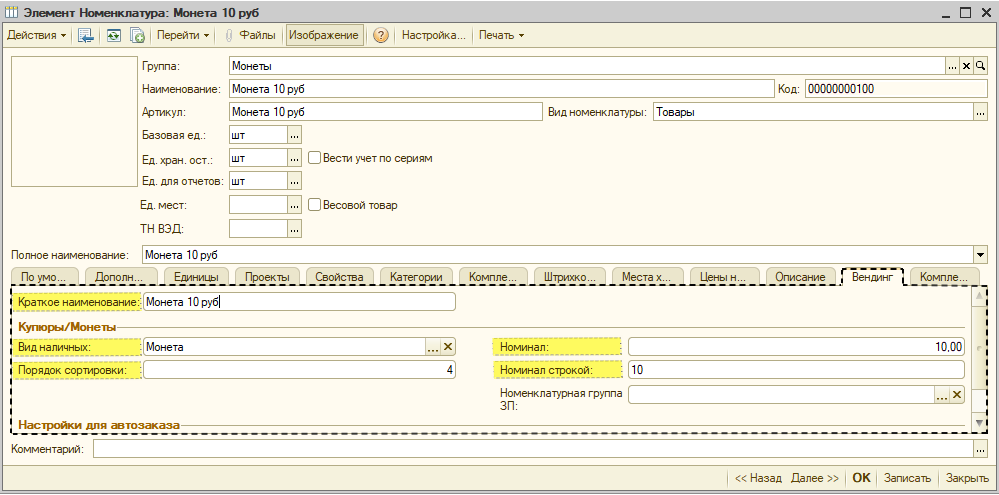
Task: Select the Вендинг tab
Action: click(x=872, y=277)
